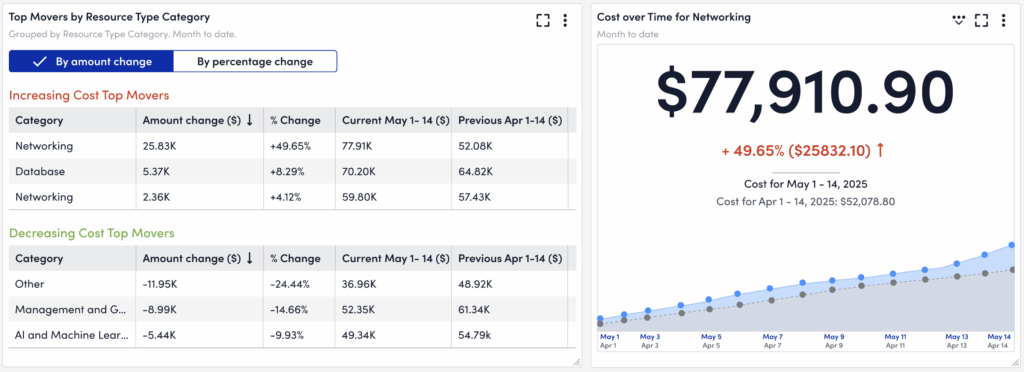Select the Database row

[x=293, y=172]
